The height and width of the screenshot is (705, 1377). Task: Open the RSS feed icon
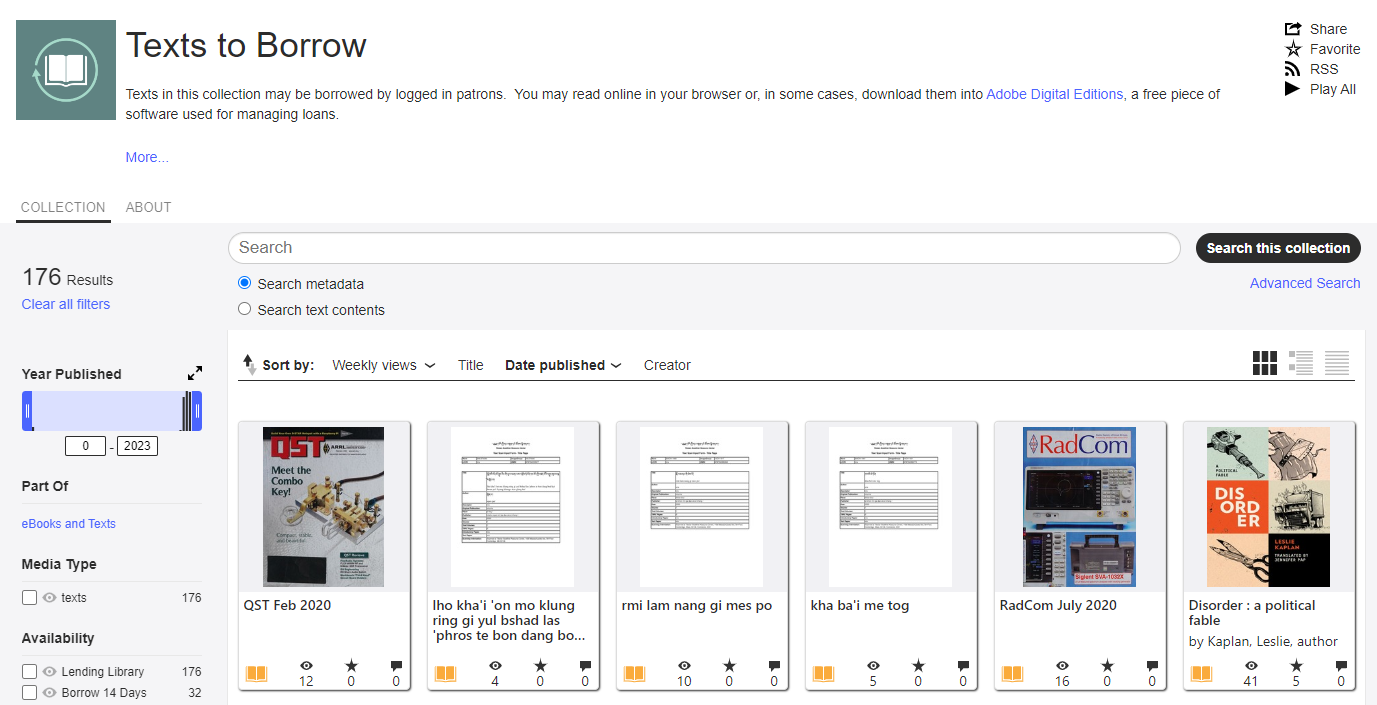(1293, 69)
